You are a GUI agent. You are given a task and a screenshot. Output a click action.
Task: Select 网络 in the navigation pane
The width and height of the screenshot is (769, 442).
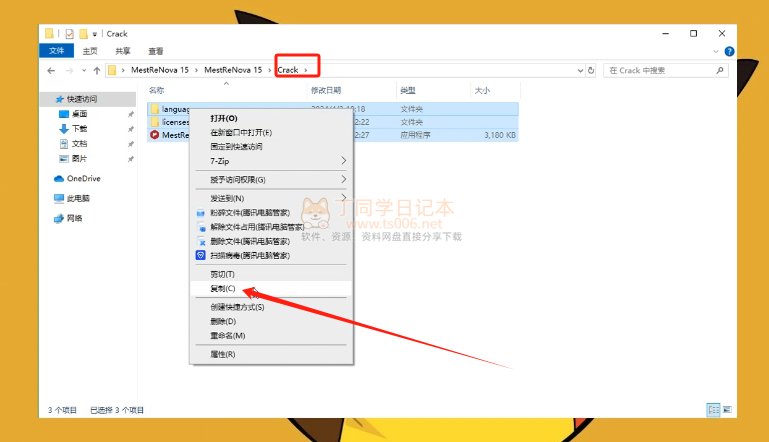pos(74,218)
